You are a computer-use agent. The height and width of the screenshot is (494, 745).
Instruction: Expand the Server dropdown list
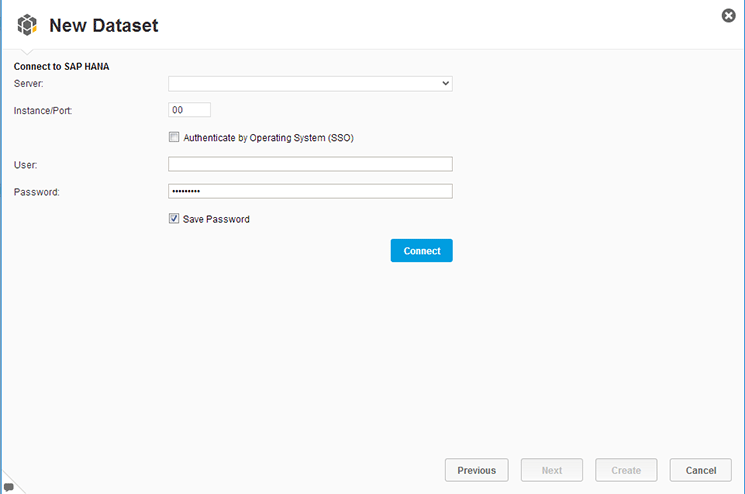click(446, 84)
